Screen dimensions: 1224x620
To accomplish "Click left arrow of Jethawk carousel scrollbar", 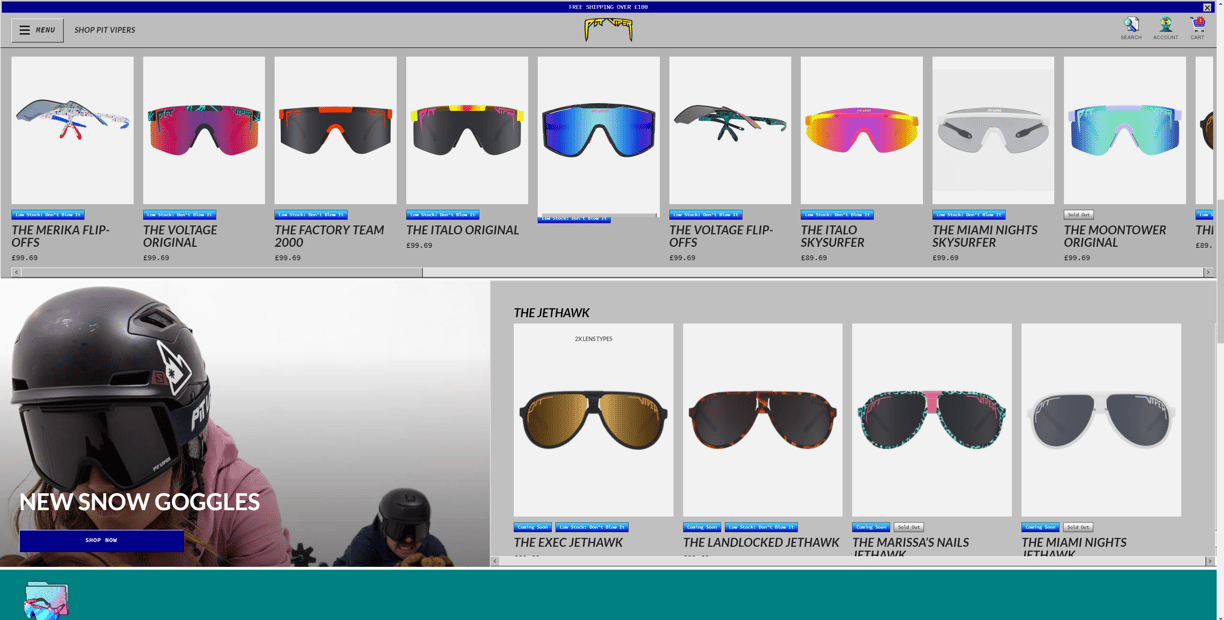I will click(495, 561).
